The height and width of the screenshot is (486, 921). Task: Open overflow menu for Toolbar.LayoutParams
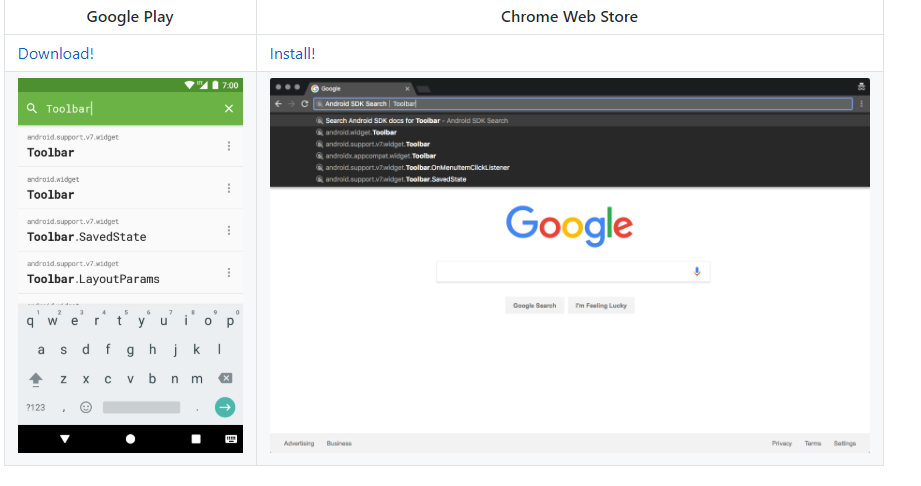coord(229,273)
